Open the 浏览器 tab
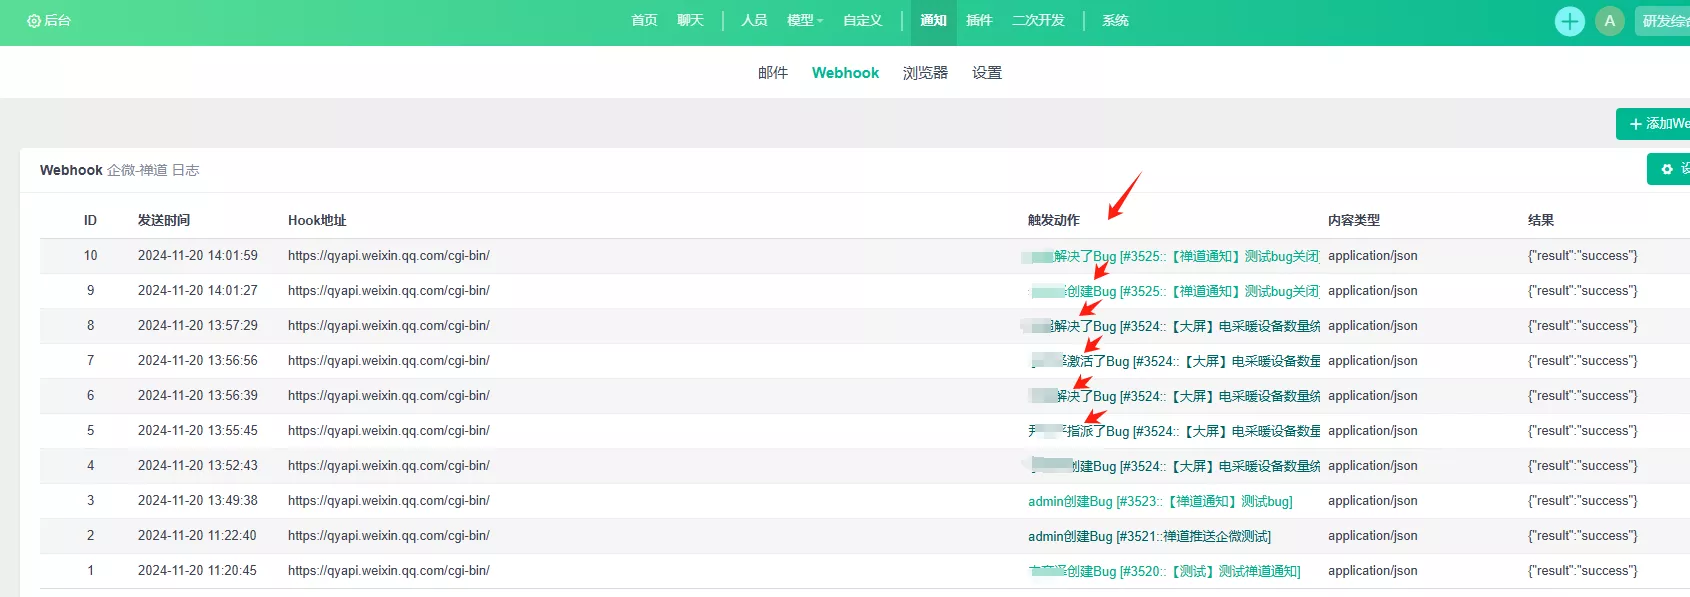 tap(925, 73)
